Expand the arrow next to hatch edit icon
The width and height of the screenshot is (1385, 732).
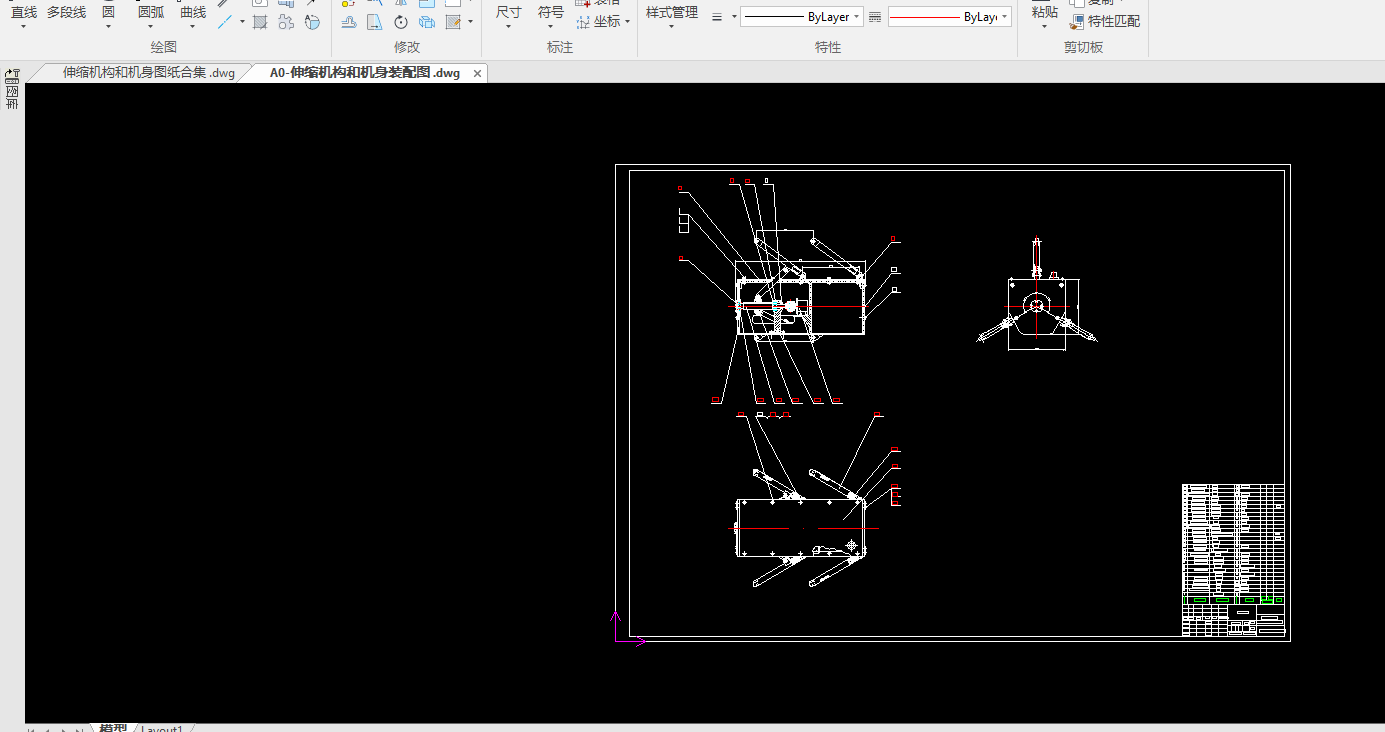[471, 21]
